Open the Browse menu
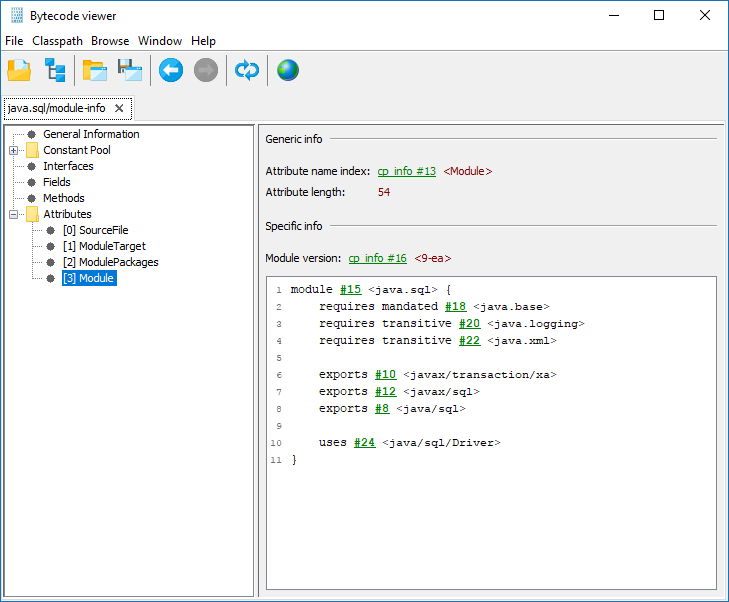Viewport: 729px width, 602px height. [x=110, y=41]
